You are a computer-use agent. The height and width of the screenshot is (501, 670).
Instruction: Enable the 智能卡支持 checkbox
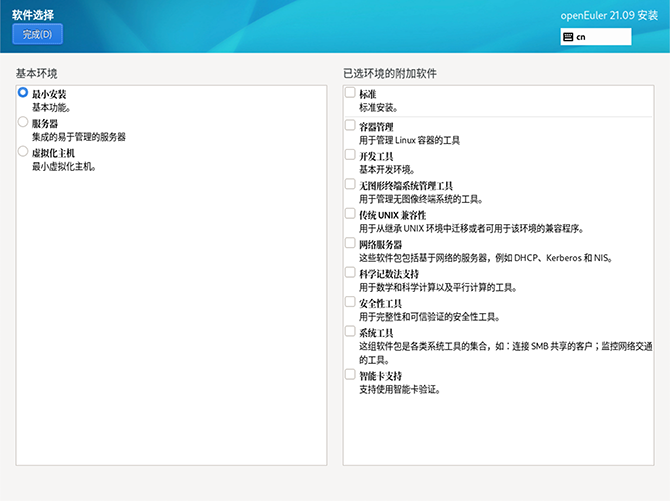[x=350, y=374]
